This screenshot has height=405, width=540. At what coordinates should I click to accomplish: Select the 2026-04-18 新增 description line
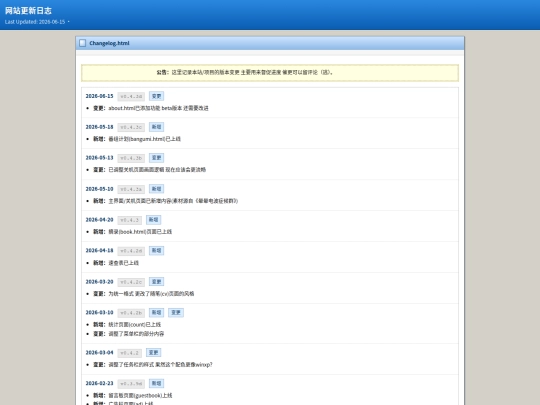[x=116, y=263]
